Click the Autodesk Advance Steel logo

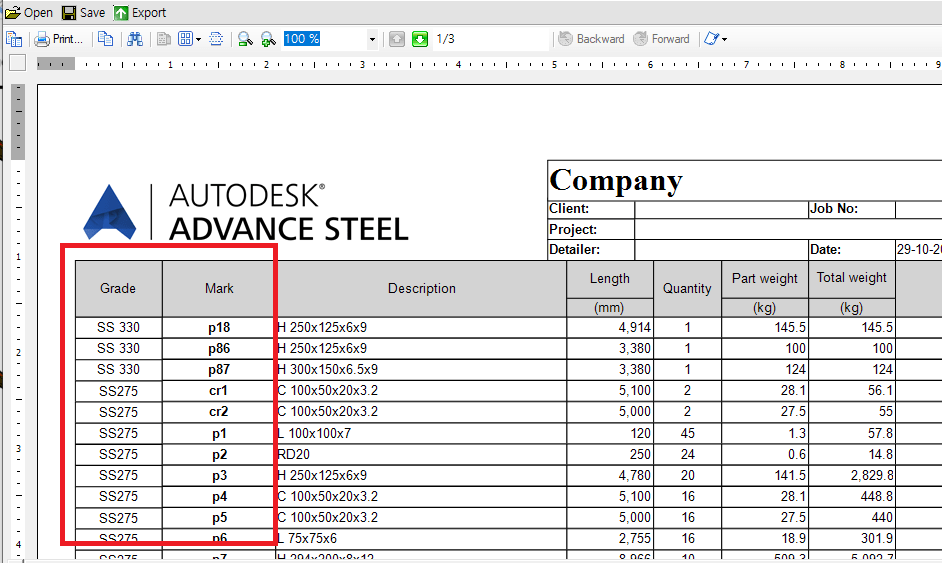(x=245, y=212)
